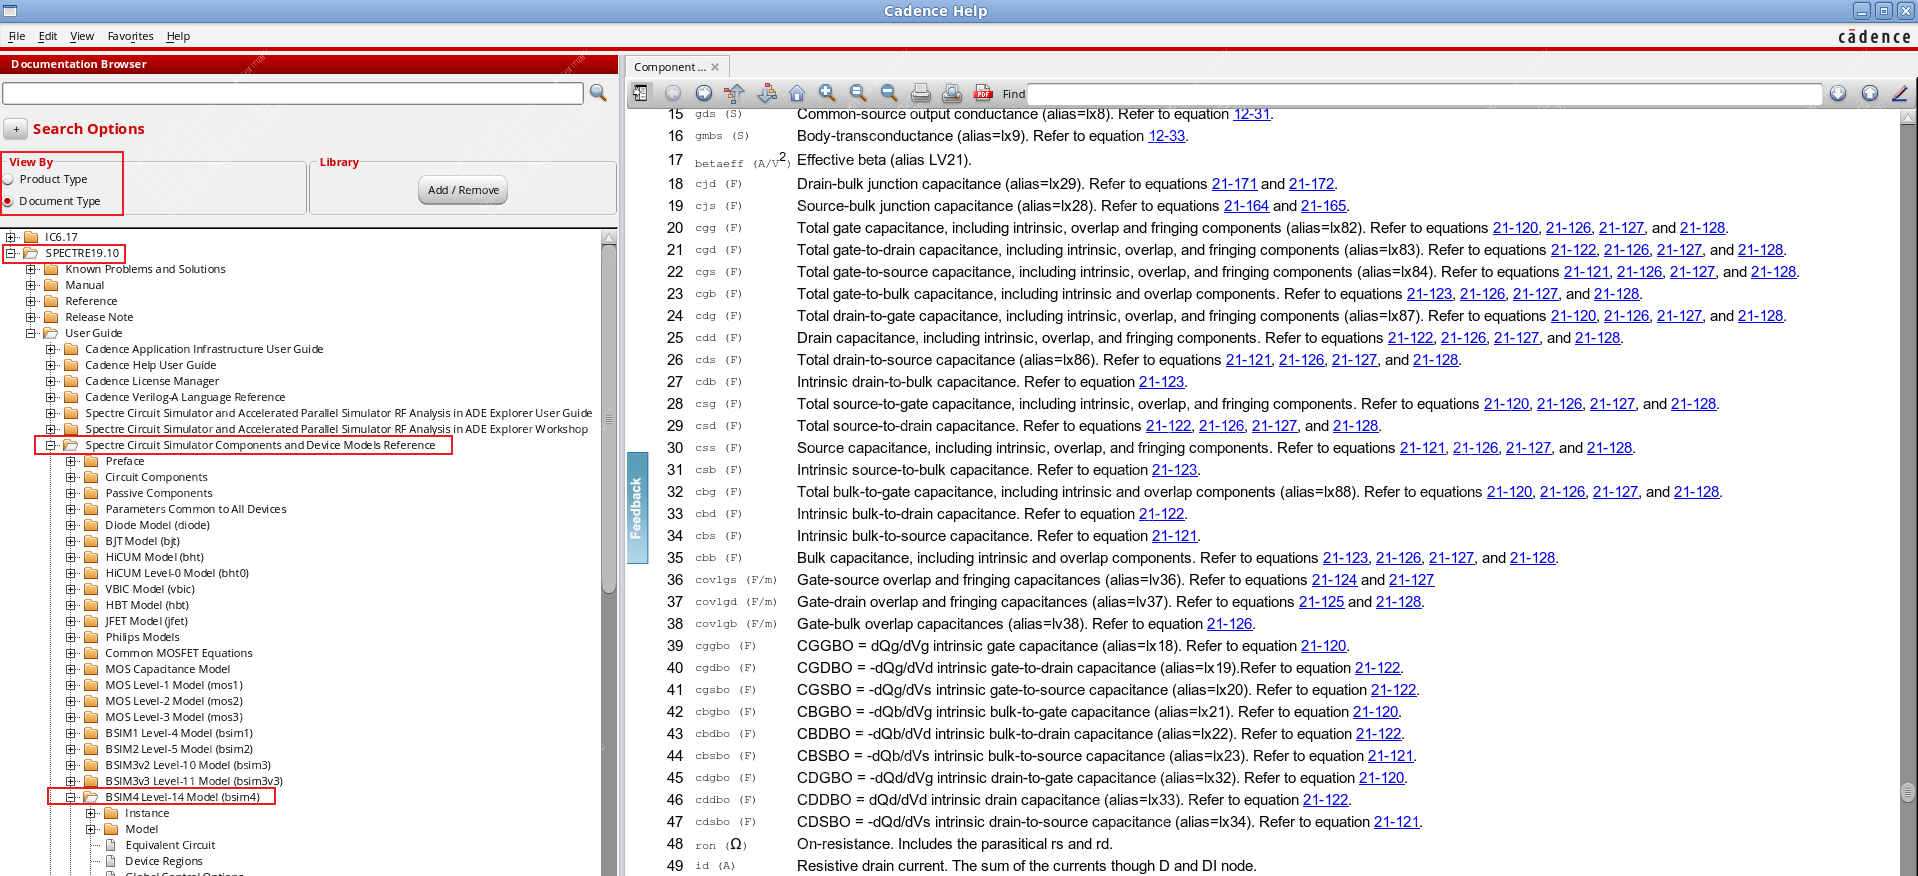Open the PDF version icon
Image resolution: width=1918 pixels, height=876 pixels.
click(983, 93)
